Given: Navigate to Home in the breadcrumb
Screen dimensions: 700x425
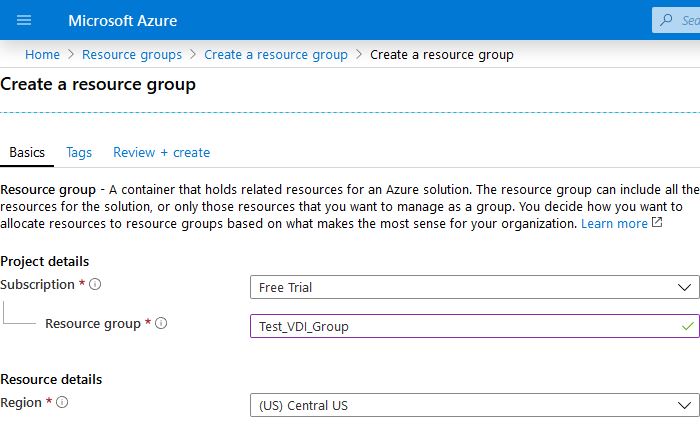Looking at the screenshot, I should click(42, 54).
